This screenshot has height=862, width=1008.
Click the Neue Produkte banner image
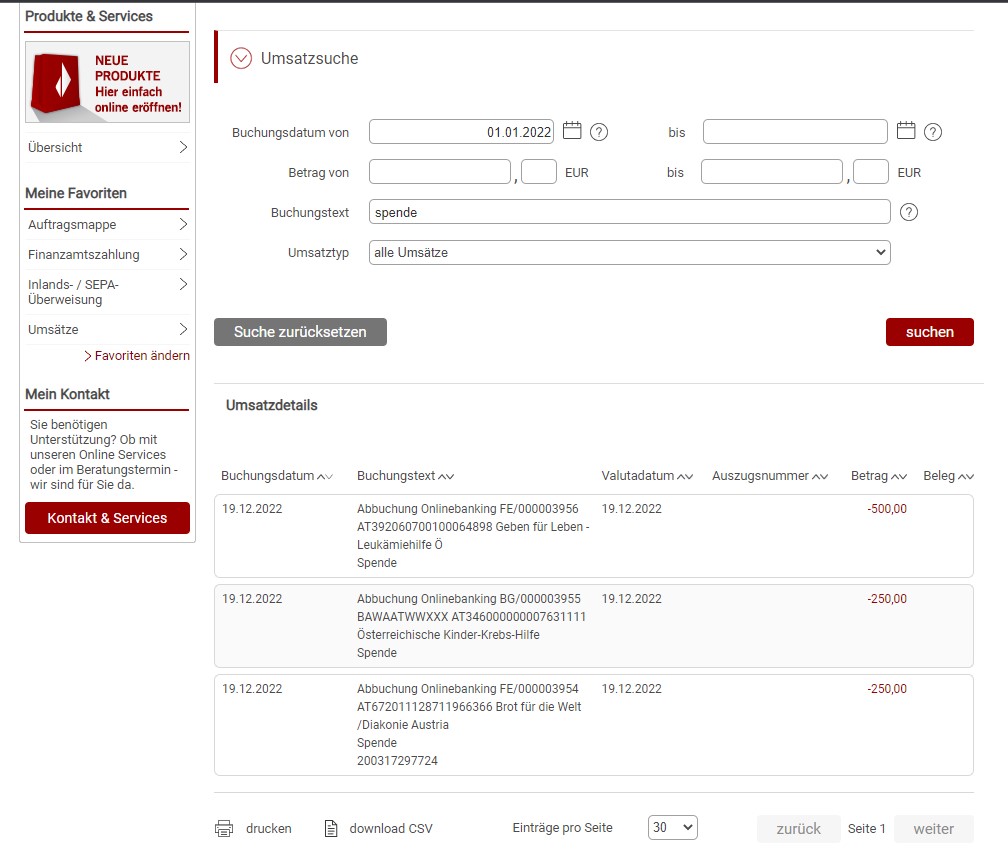pos(107,82)
